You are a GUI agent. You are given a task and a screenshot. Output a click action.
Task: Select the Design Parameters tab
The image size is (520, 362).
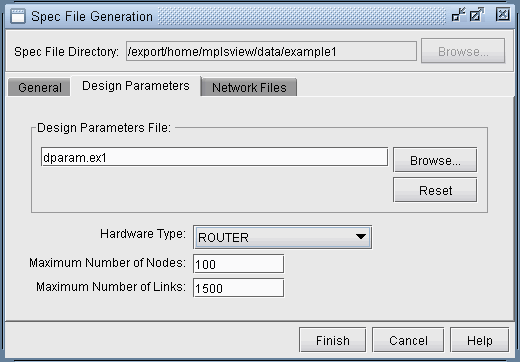click(136, 86)
